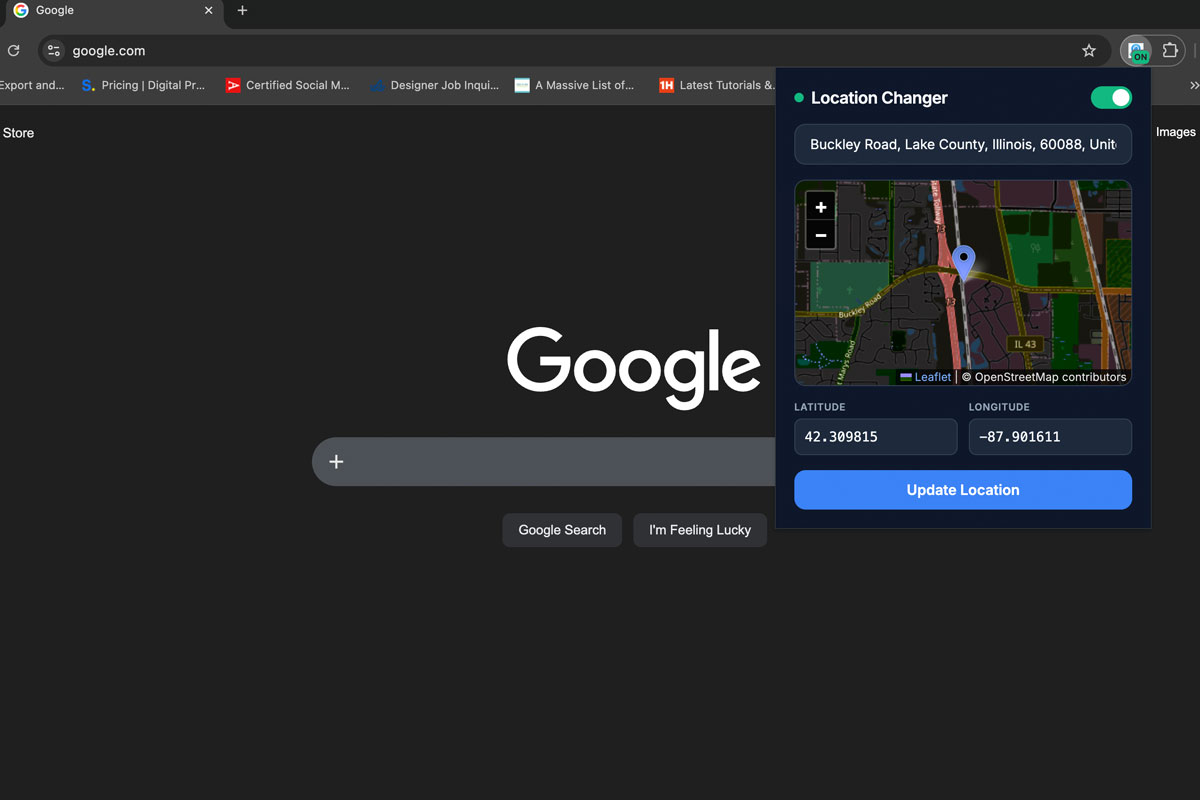Add a search option via plus in search bar
Screen dimensions: 1200x800
click(x=335, y=461)
